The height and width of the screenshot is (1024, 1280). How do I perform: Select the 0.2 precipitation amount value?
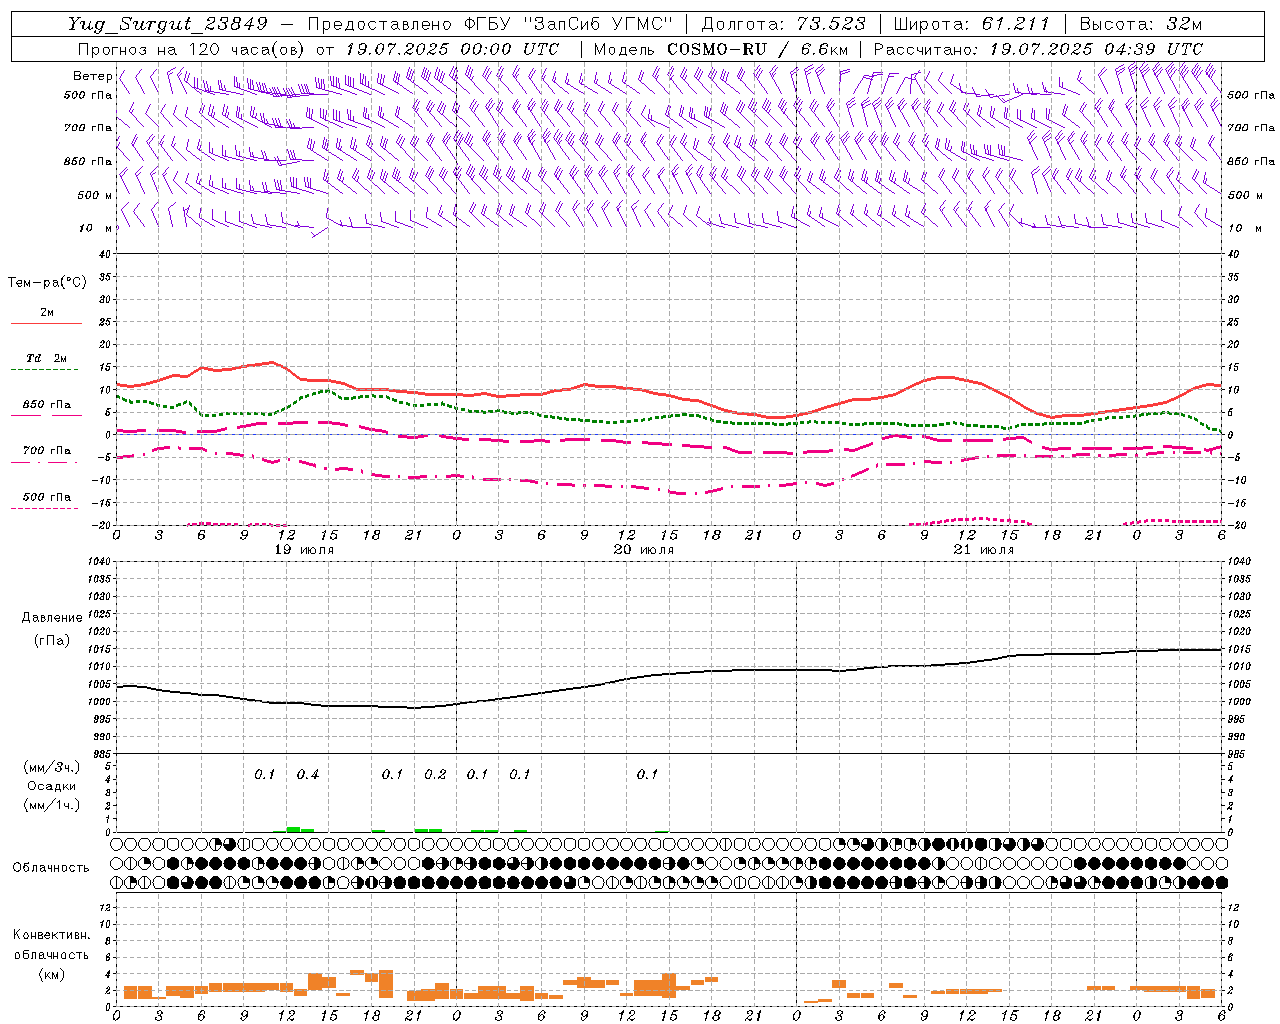click(x=435, y=774)
